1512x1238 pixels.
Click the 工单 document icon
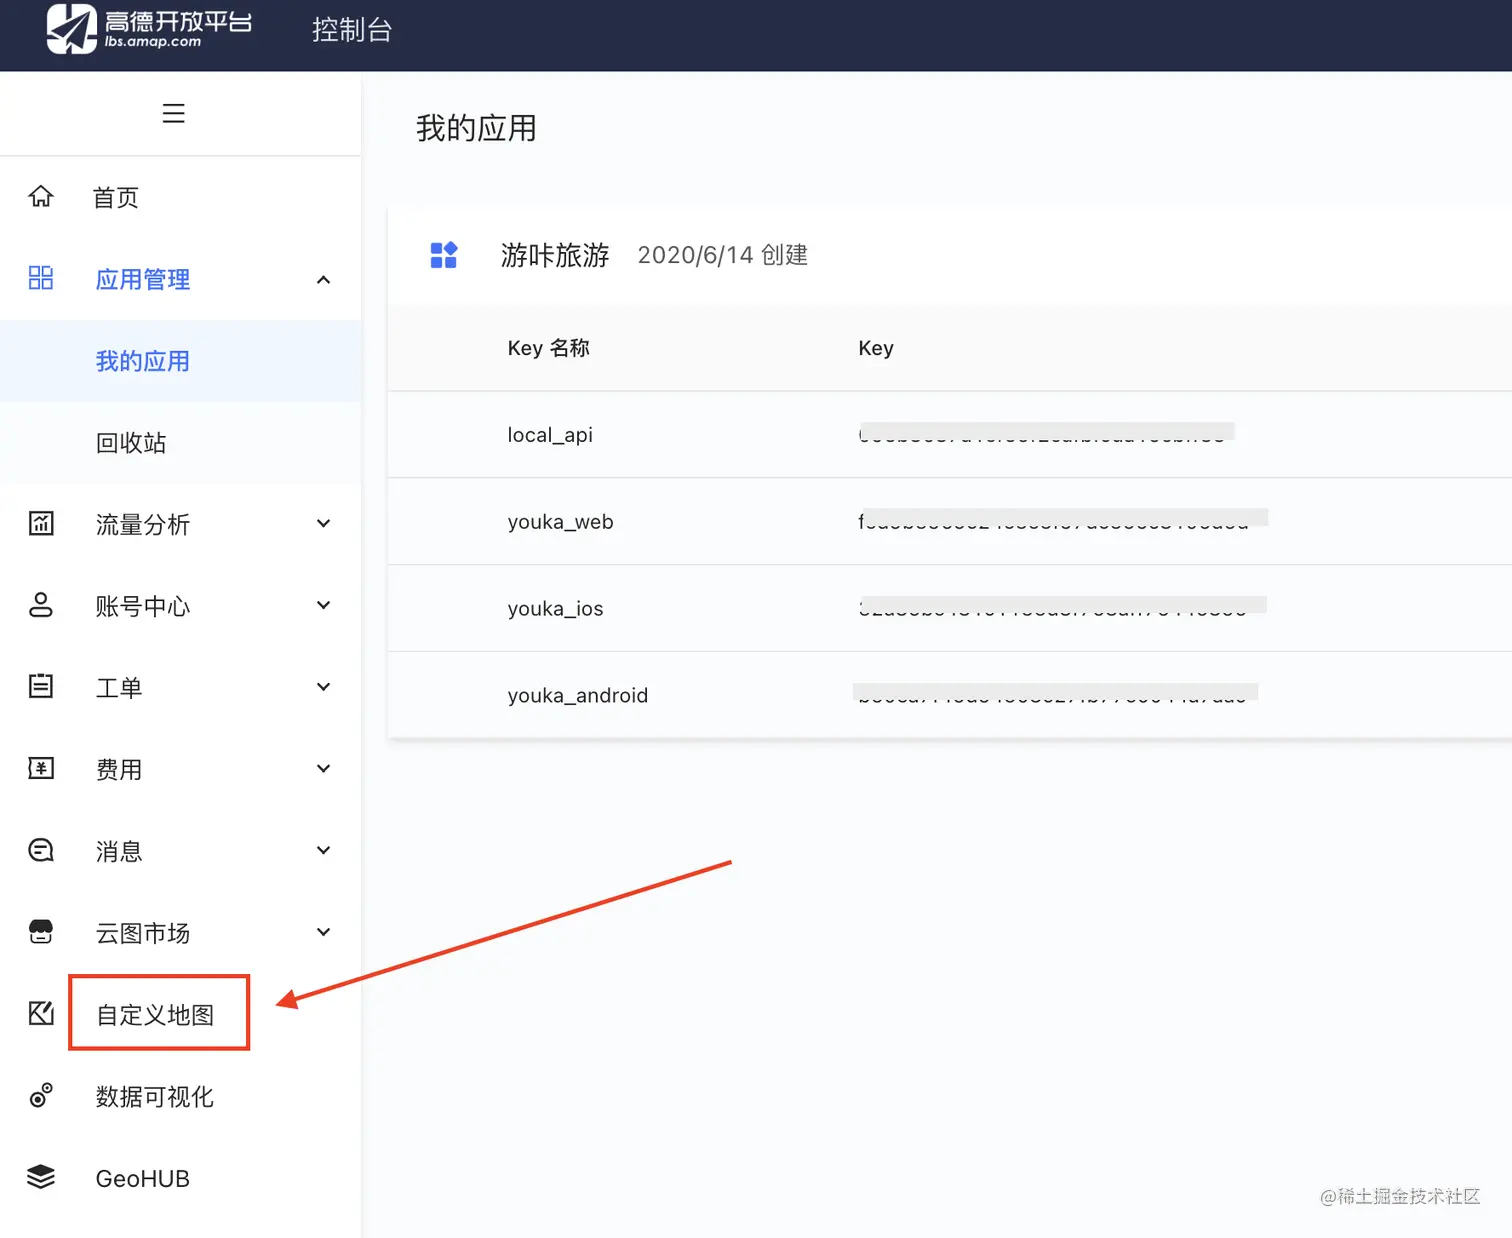click(41, 687)
